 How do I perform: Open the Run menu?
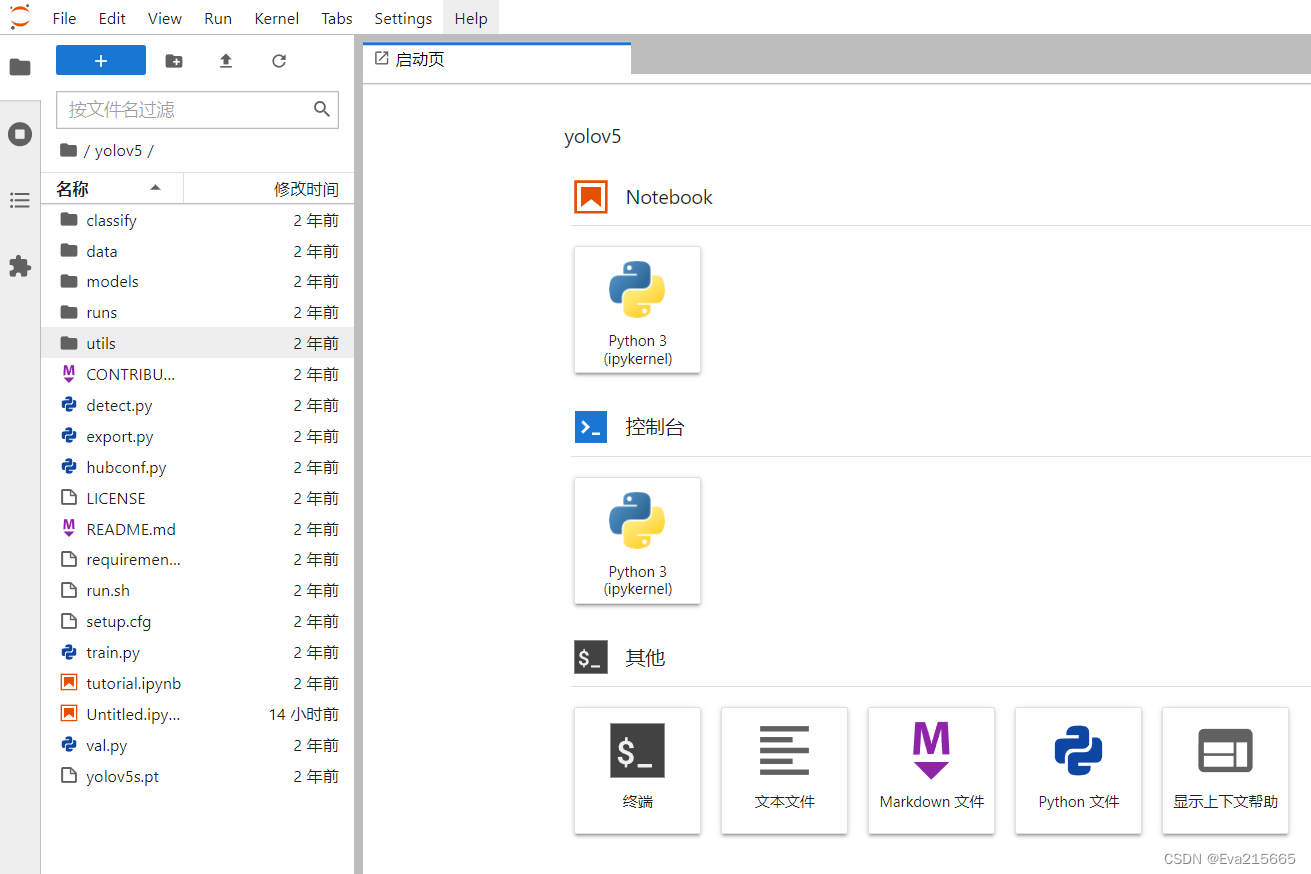click(x=218, y=18)
